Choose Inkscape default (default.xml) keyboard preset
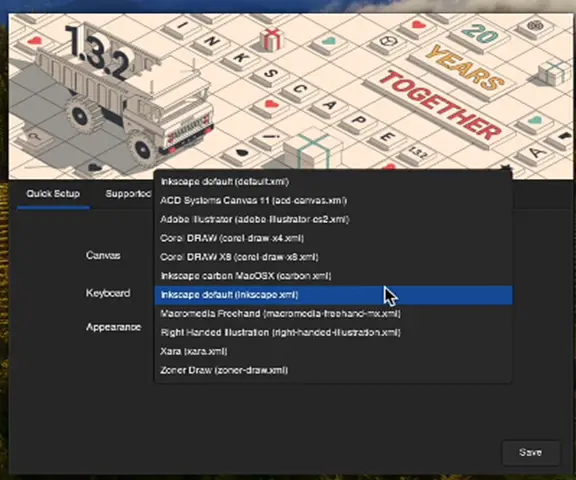Viewport: 576px width, 480px height. pyautogui.click(x=333, y=182)
